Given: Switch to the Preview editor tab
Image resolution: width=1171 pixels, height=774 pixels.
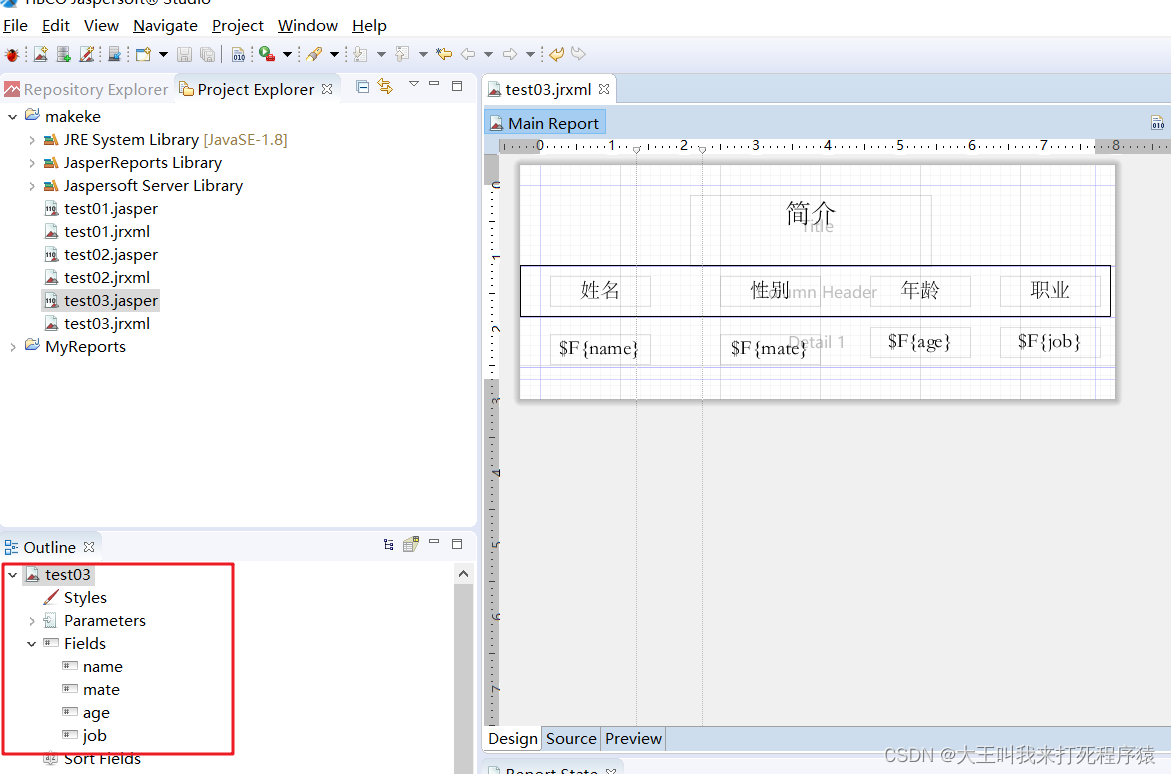Looking at the screenshot, I should pos(633,739).
